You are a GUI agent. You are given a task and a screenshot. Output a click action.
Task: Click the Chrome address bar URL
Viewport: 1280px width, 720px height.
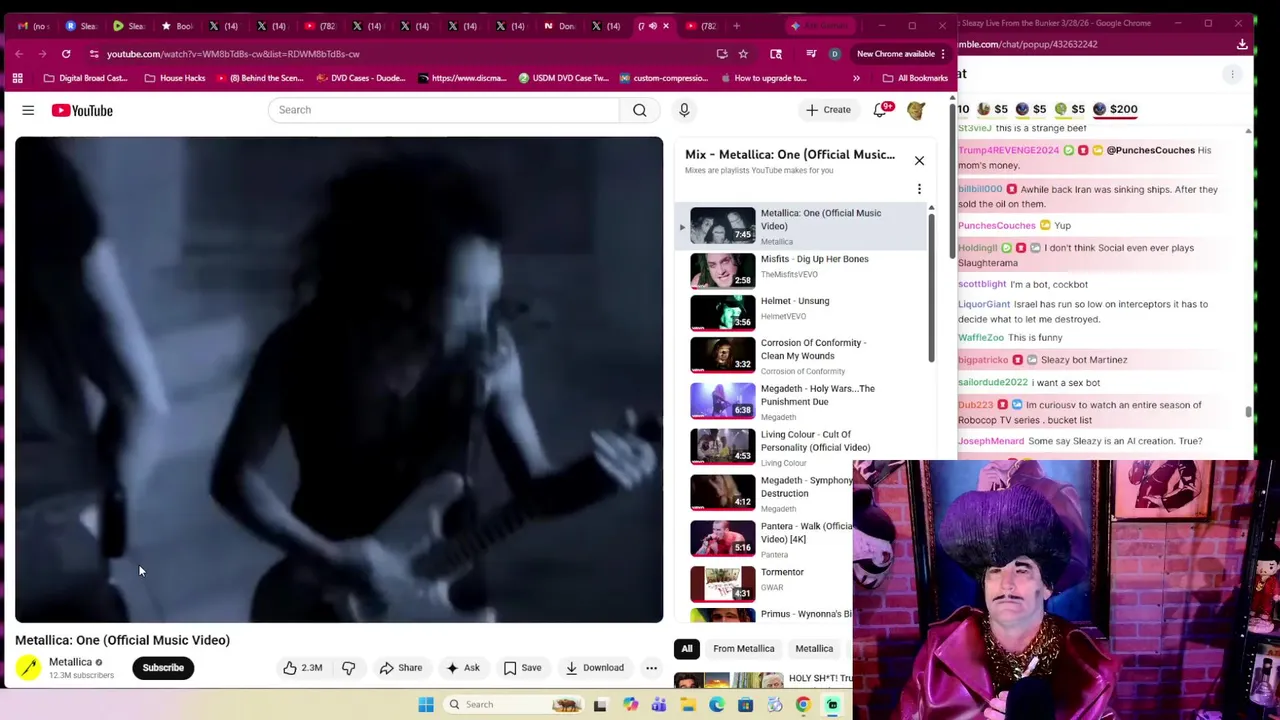click(233, 54)
